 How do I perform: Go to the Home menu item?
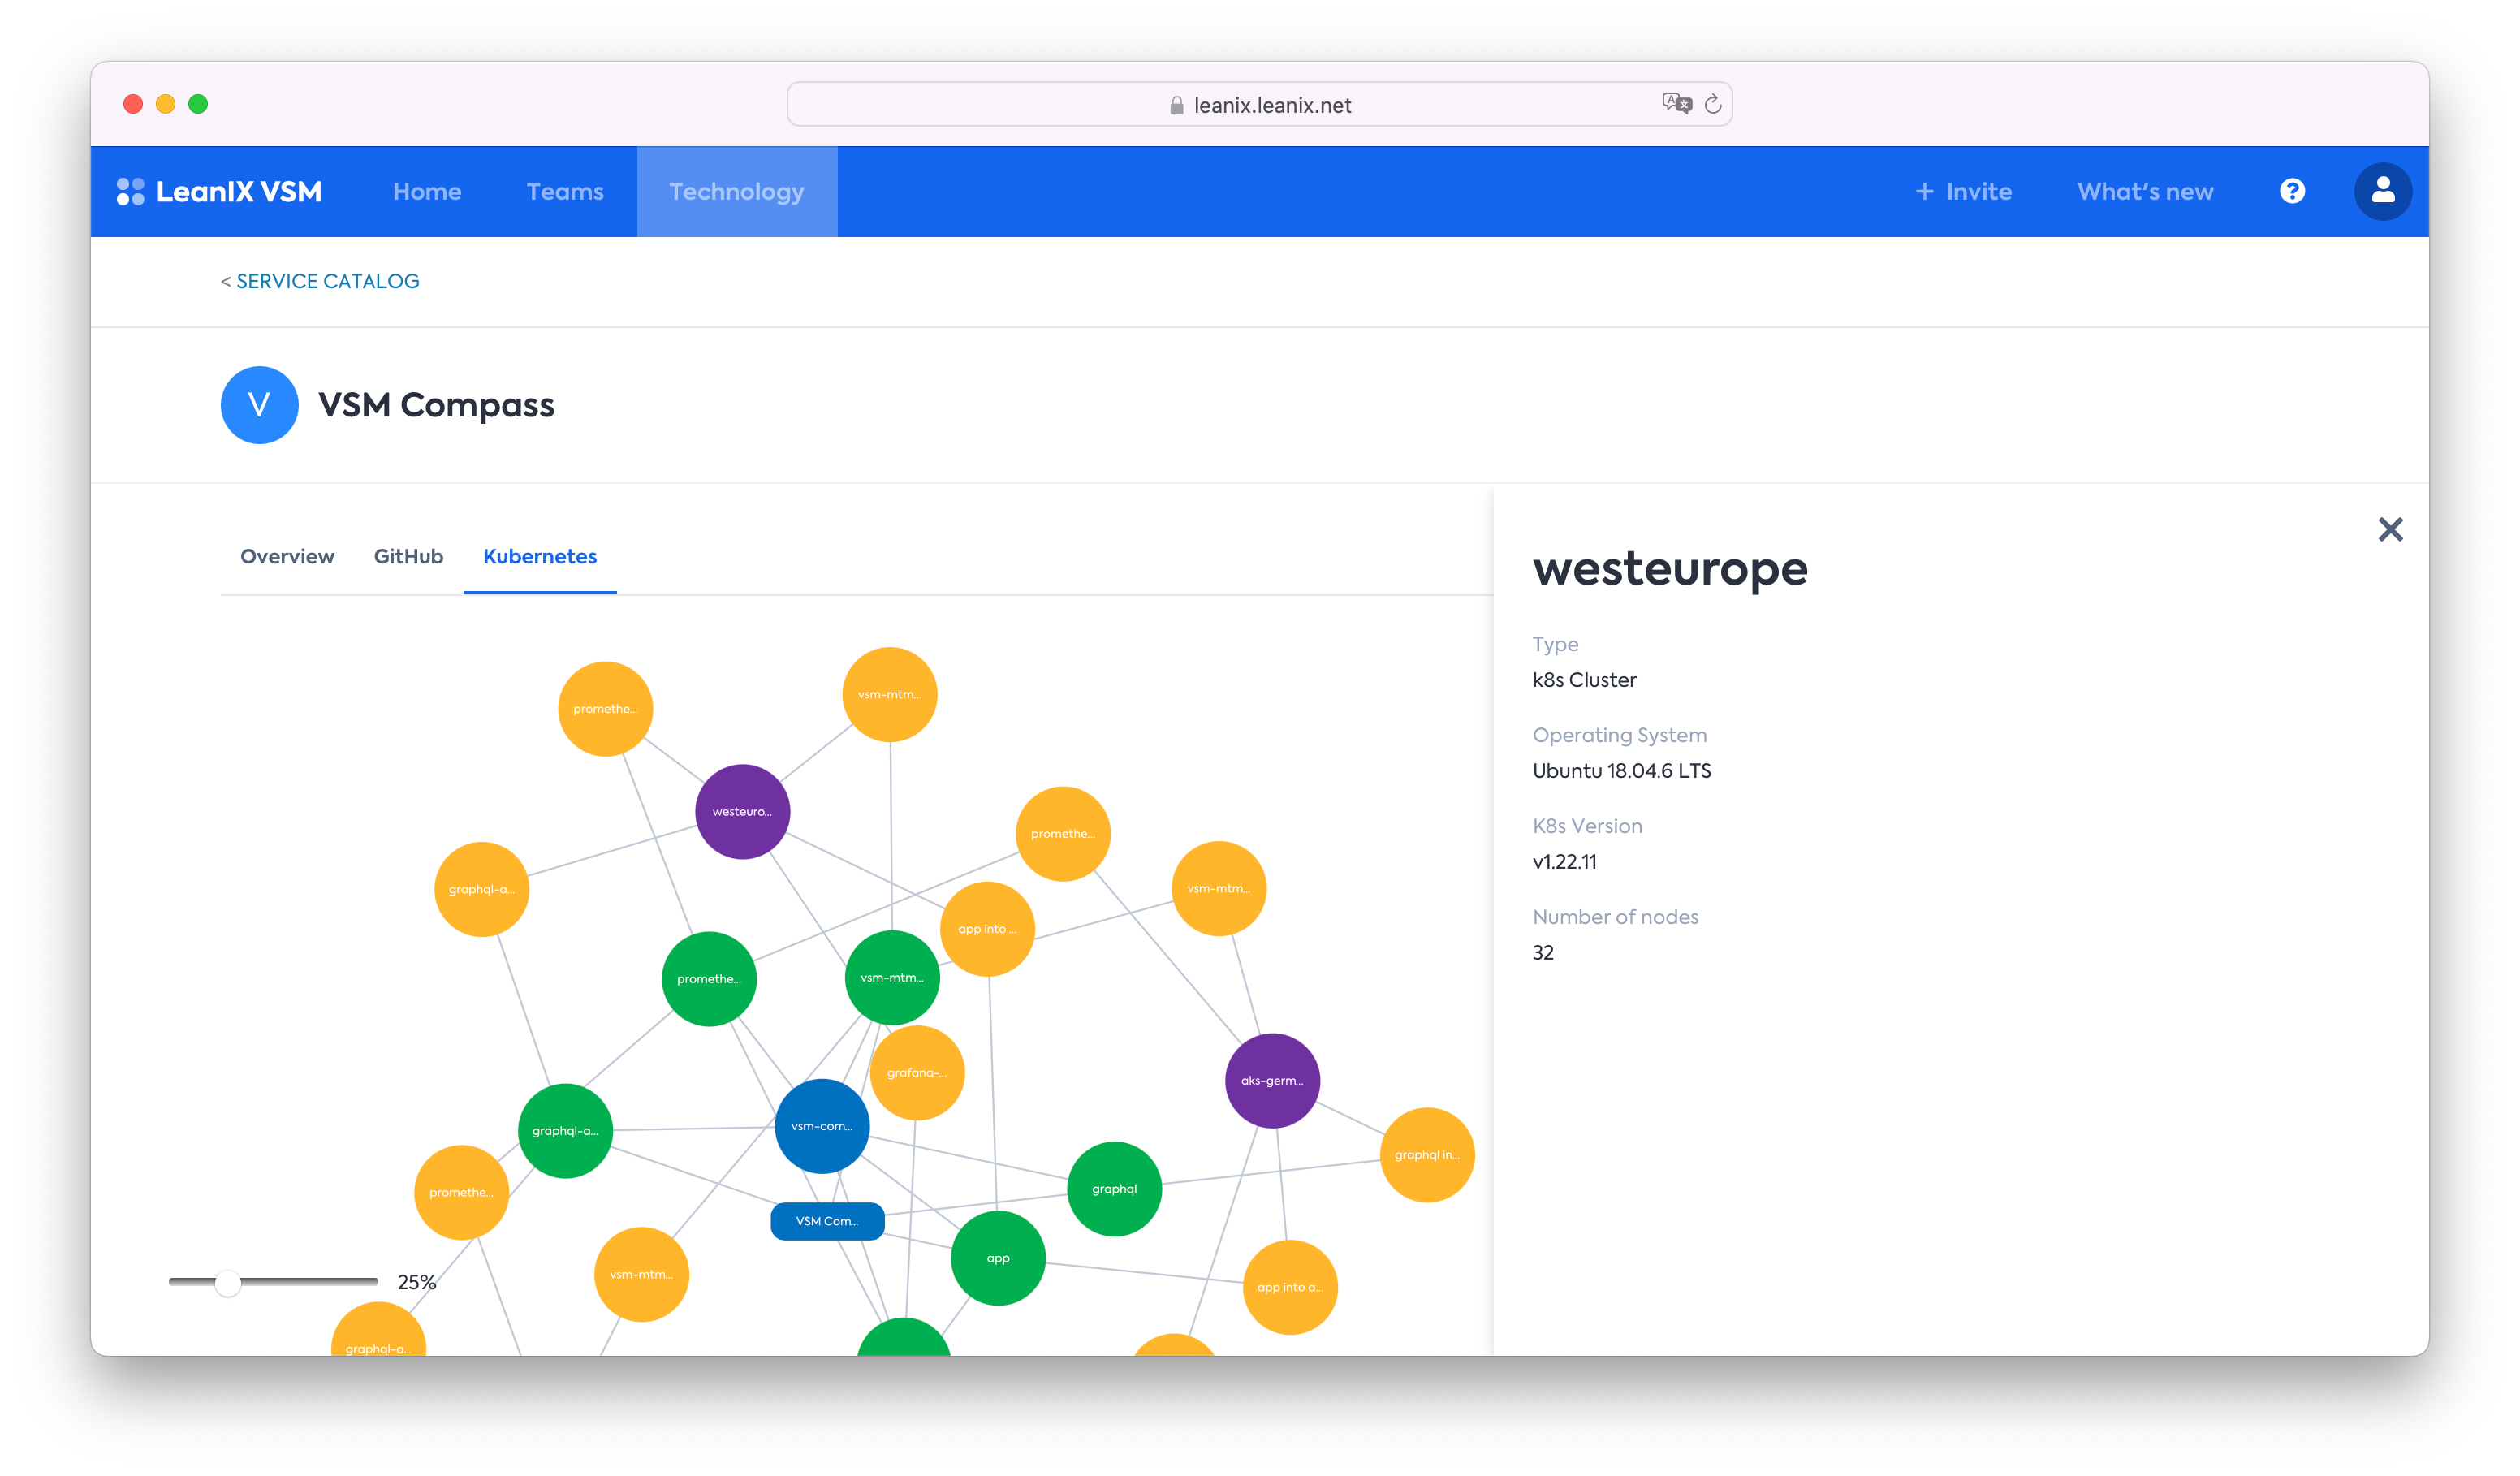pos(427,191)
